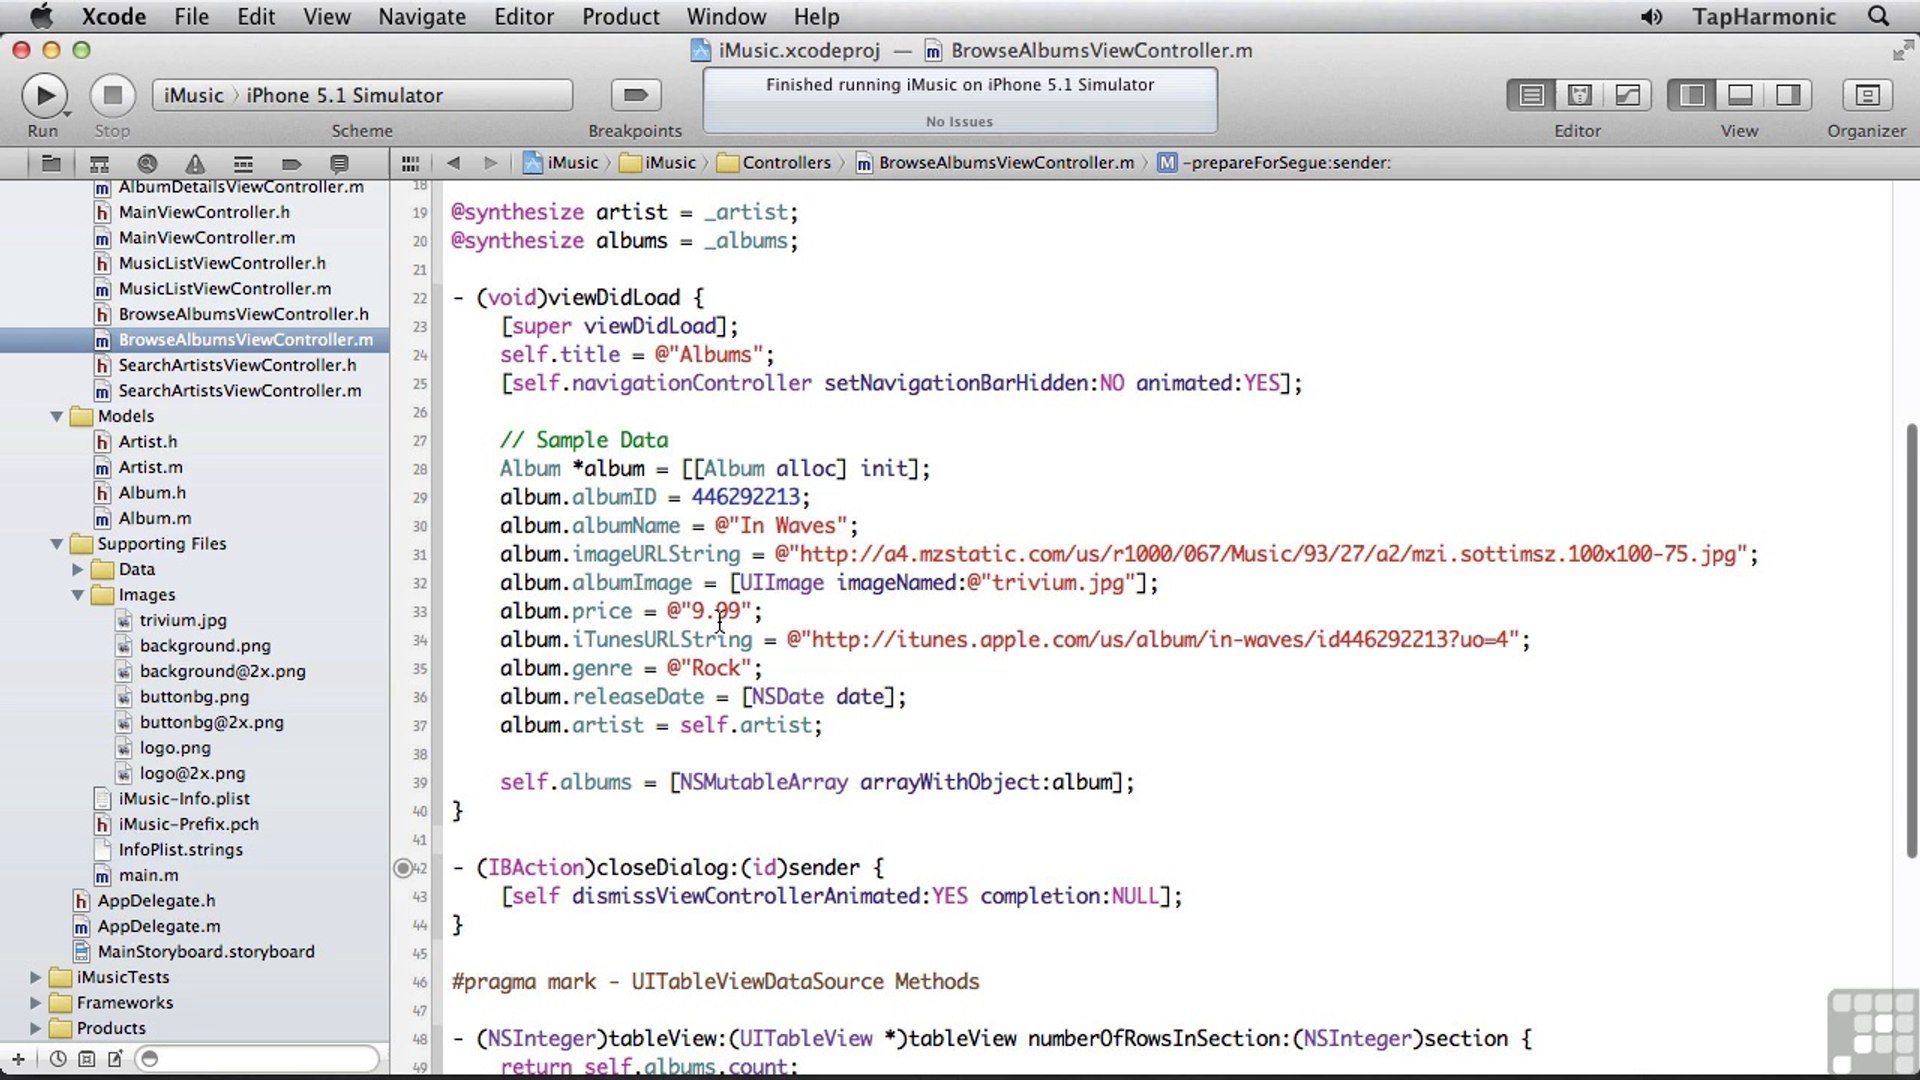This screenshot has width=1920, height=1080.
Task: Open the Editor menu
Action: (x=524, y=17)
